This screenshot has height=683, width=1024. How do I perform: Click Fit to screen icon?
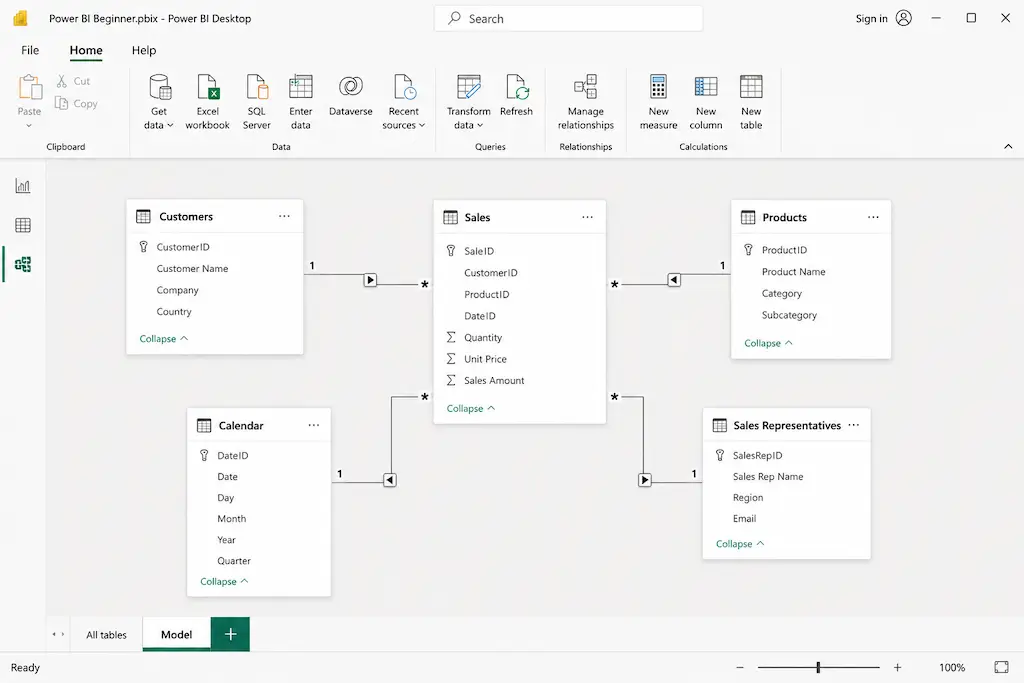pos(1001,667)
